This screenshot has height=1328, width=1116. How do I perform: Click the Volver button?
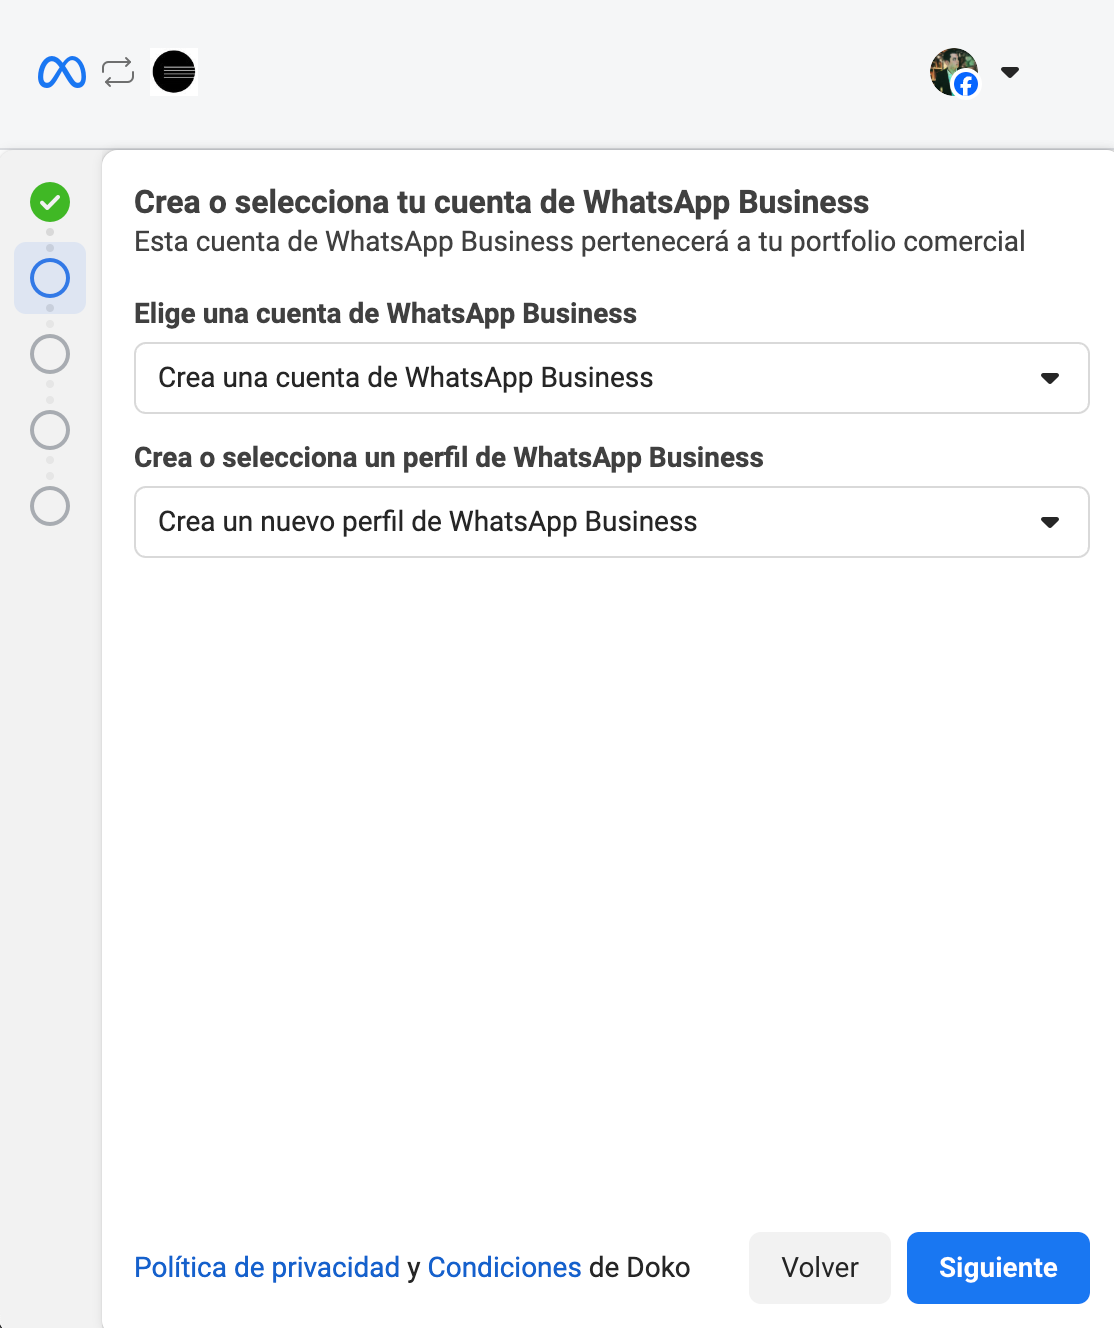(820, 1268)
